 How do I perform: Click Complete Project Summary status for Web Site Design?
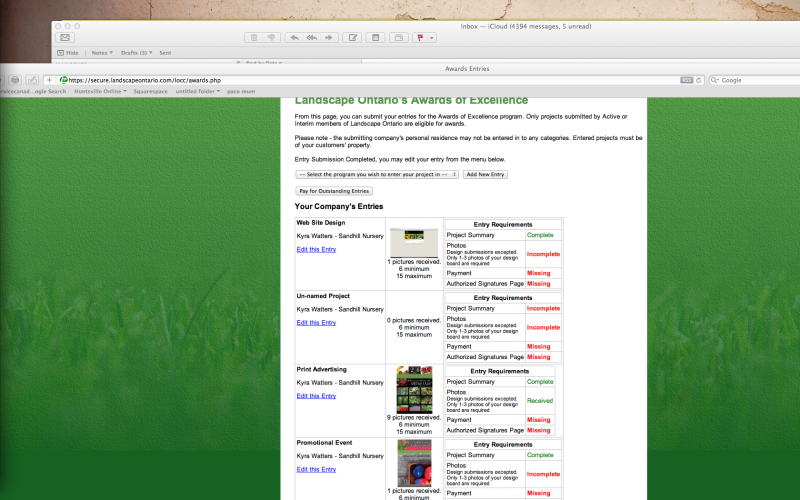click(x=540, y=235)
